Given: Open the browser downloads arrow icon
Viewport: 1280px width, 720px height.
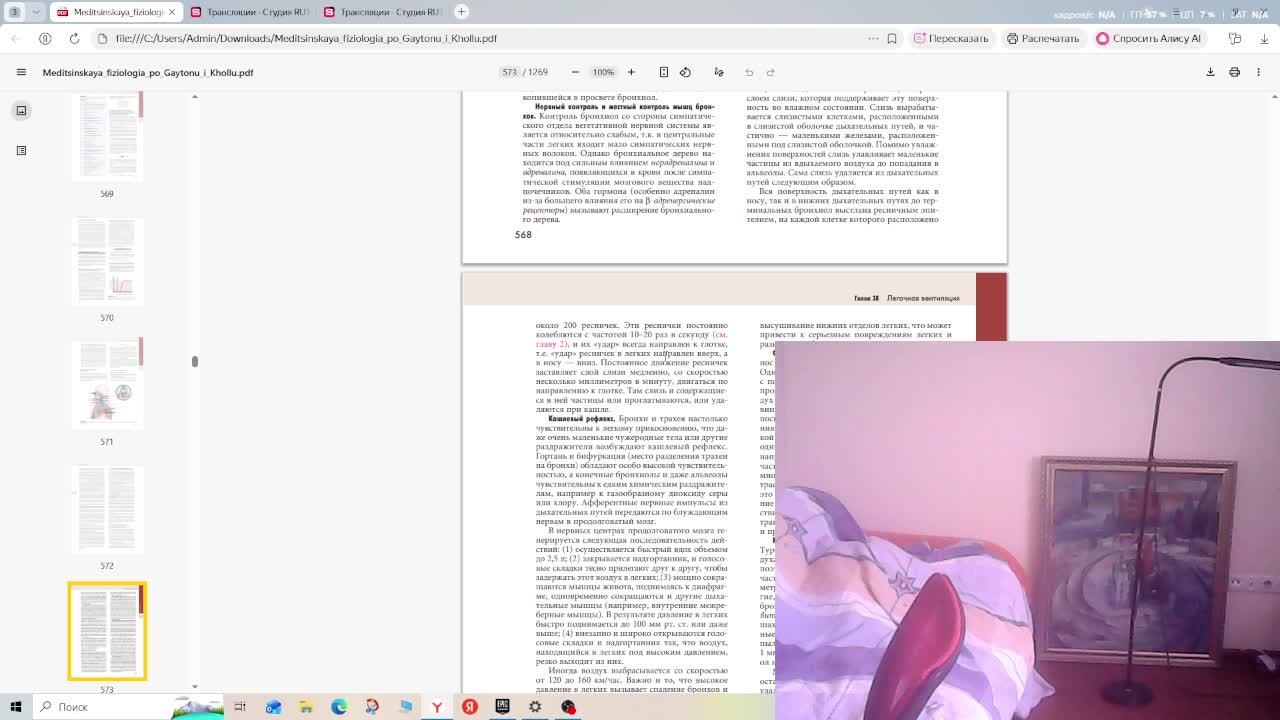Looking at the screenshot, I should (x=1264, y=38).
